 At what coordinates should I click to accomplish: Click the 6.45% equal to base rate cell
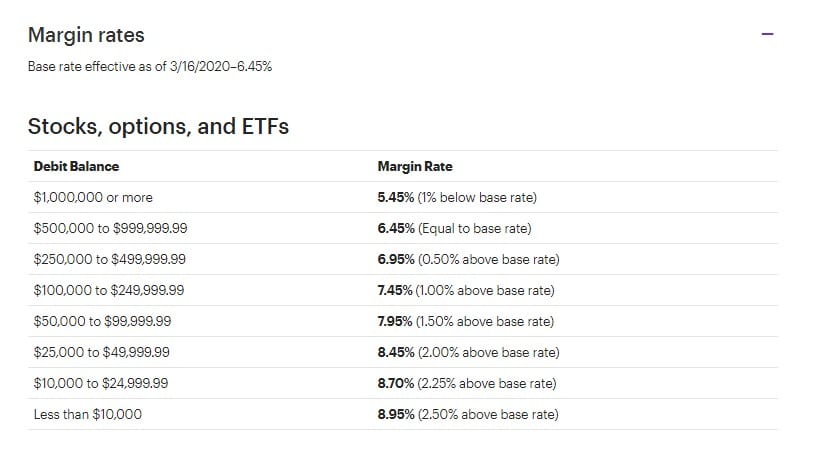tap(454, 228)
